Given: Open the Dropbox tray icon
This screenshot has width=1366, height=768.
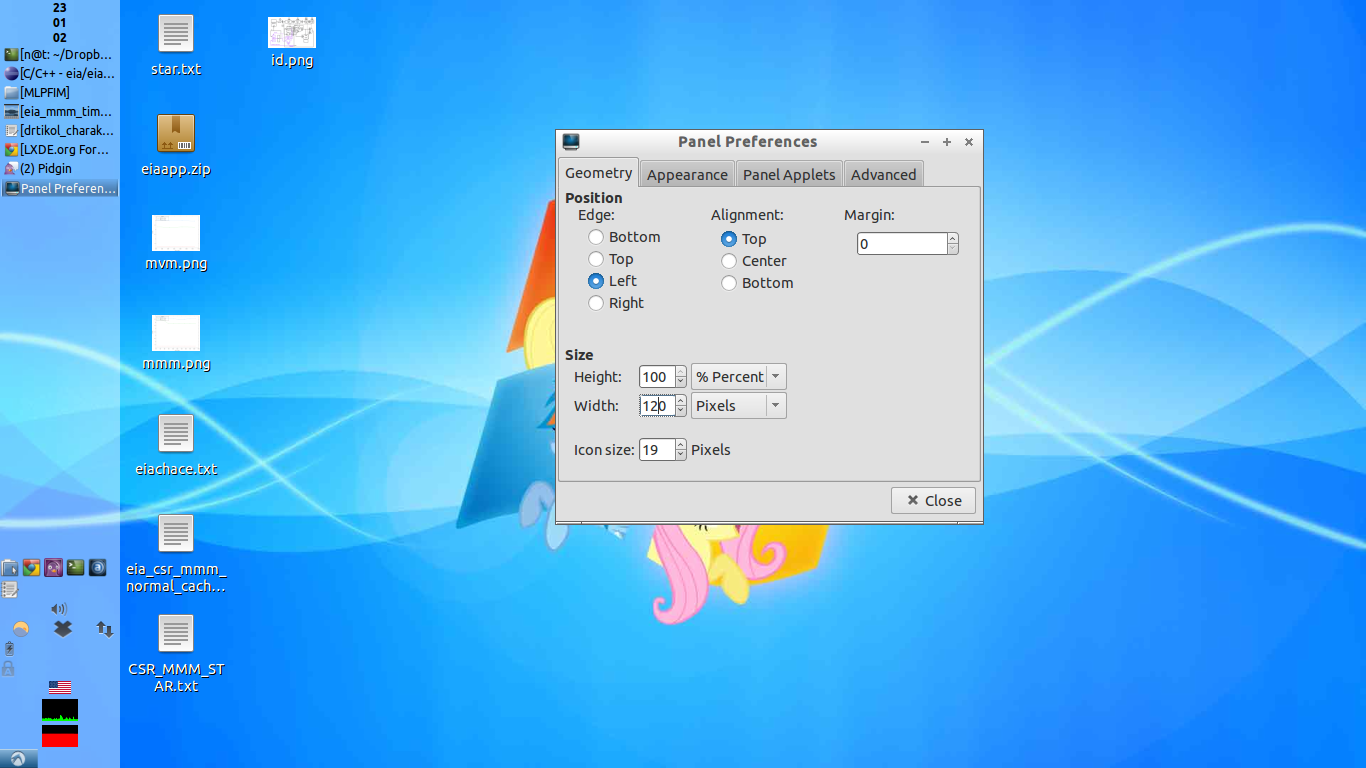Looking at the screenshot, I should click(x=62, y=629).
